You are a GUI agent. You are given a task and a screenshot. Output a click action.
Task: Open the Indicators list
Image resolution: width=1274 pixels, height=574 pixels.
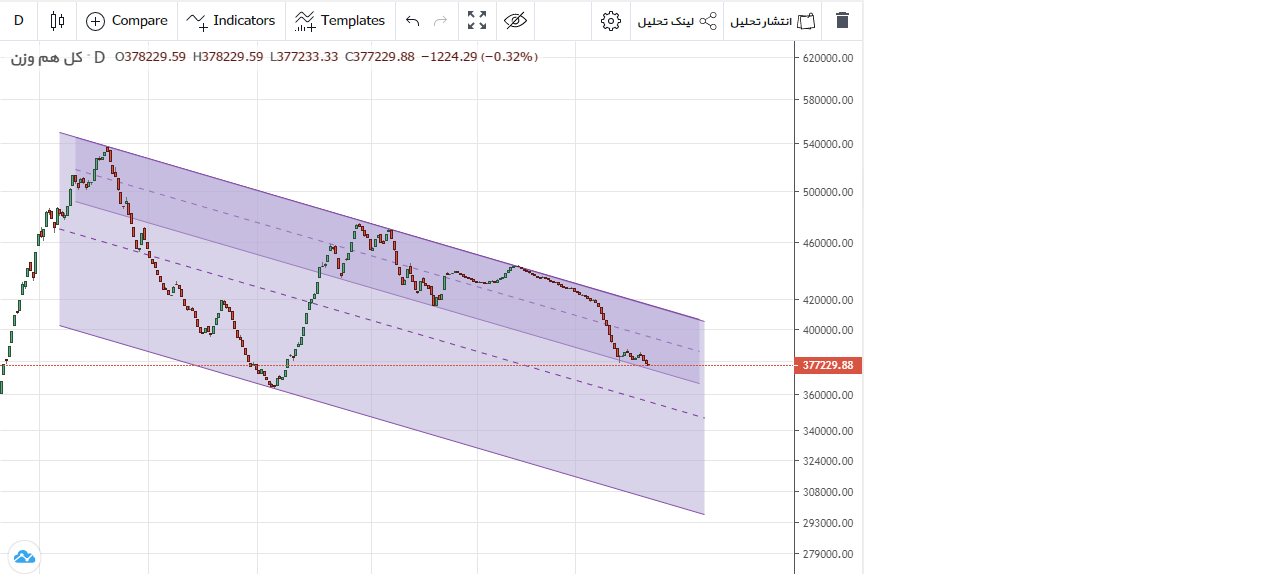coord(231,20)
